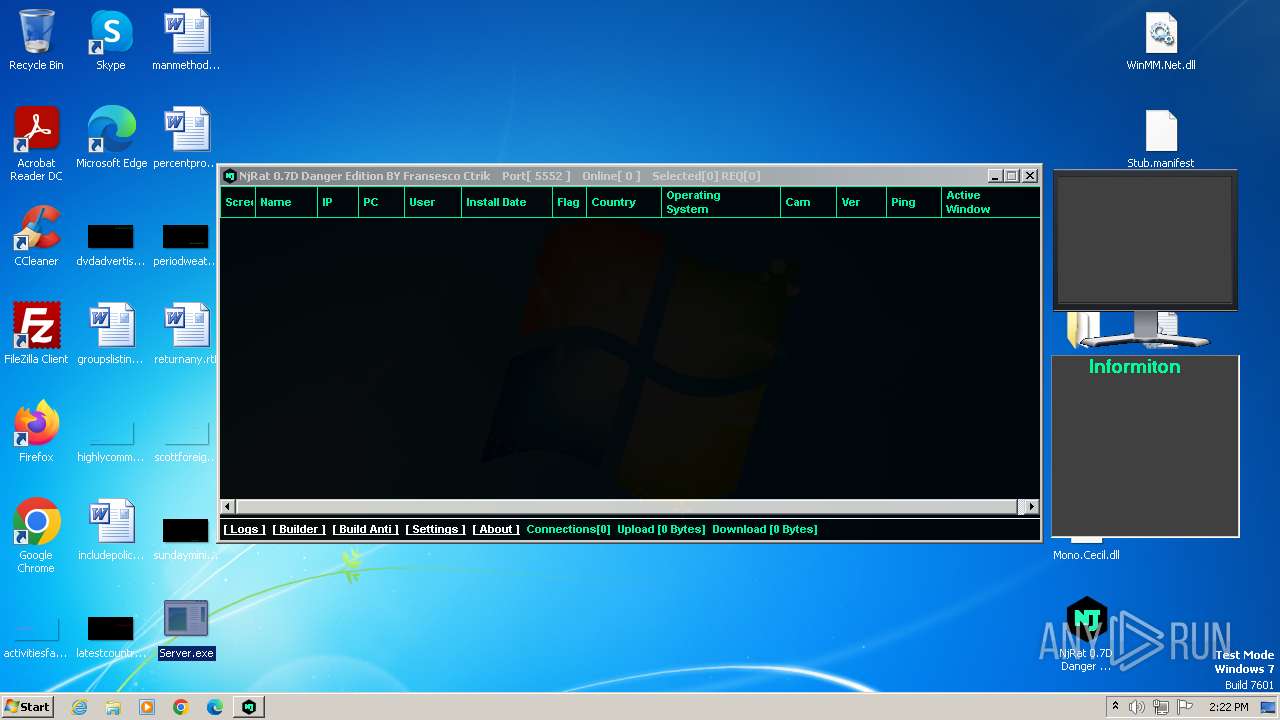Open the volume control in tray
Viewport: 1280px width, 720px height.
tap(1137, 707)
